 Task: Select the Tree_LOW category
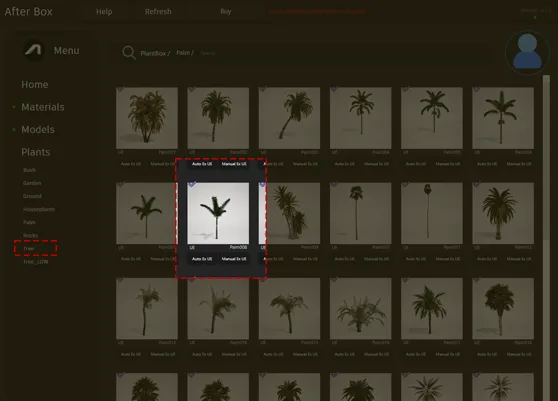(x=36, y=262)
